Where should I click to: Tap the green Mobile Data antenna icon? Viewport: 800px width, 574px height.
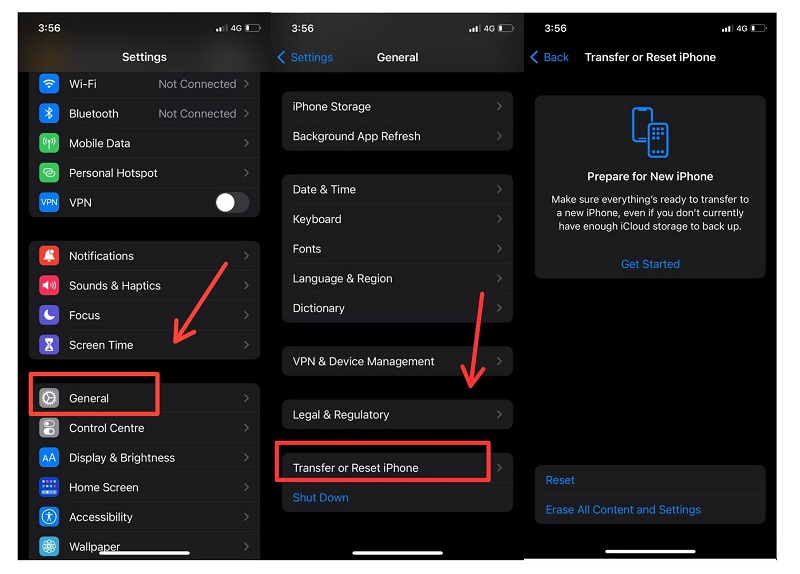[49, 143]
